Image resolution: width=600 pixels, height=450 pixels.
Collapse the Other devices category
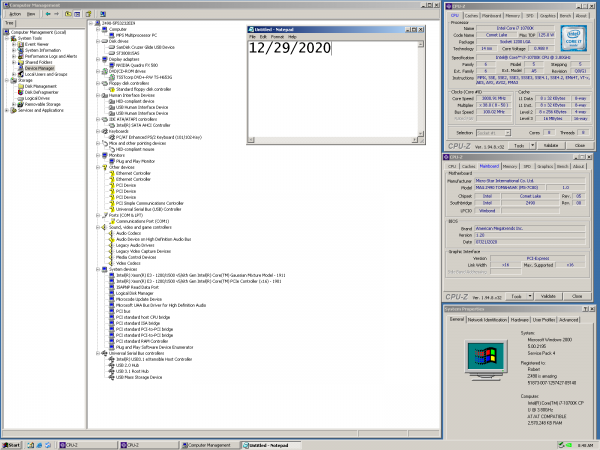[98, 167]
